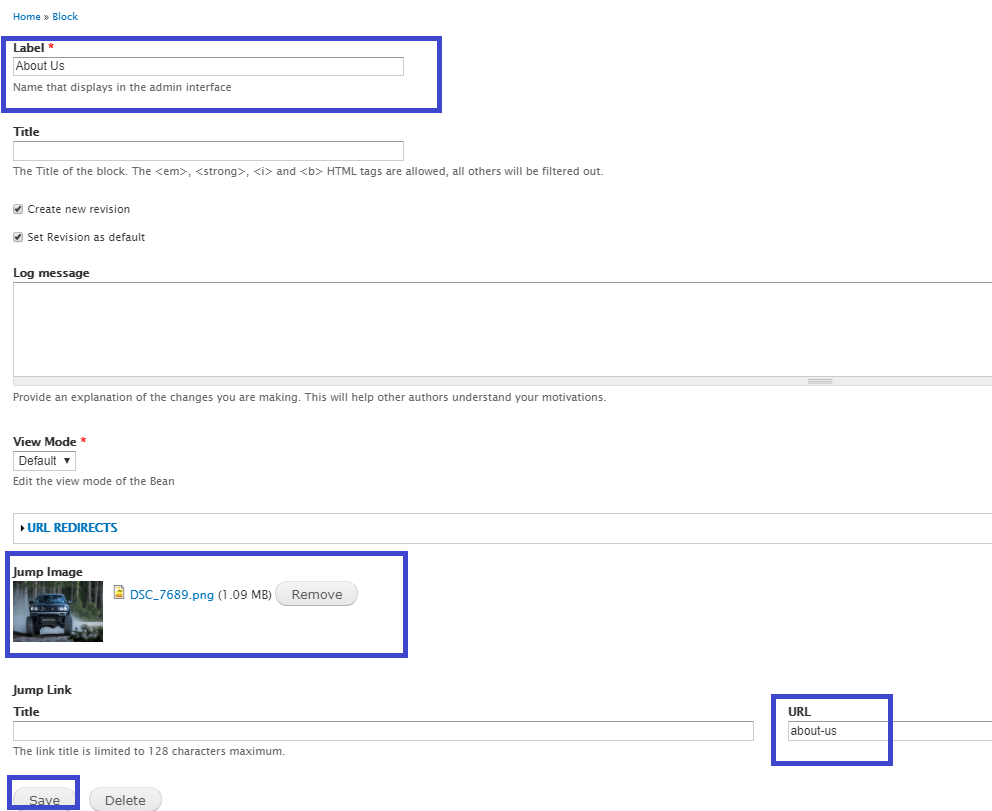Toggle the Create new revision checkbox
The width and height of the screenshot is (992, 811).
pyautogui.click(x=18, y=209)
